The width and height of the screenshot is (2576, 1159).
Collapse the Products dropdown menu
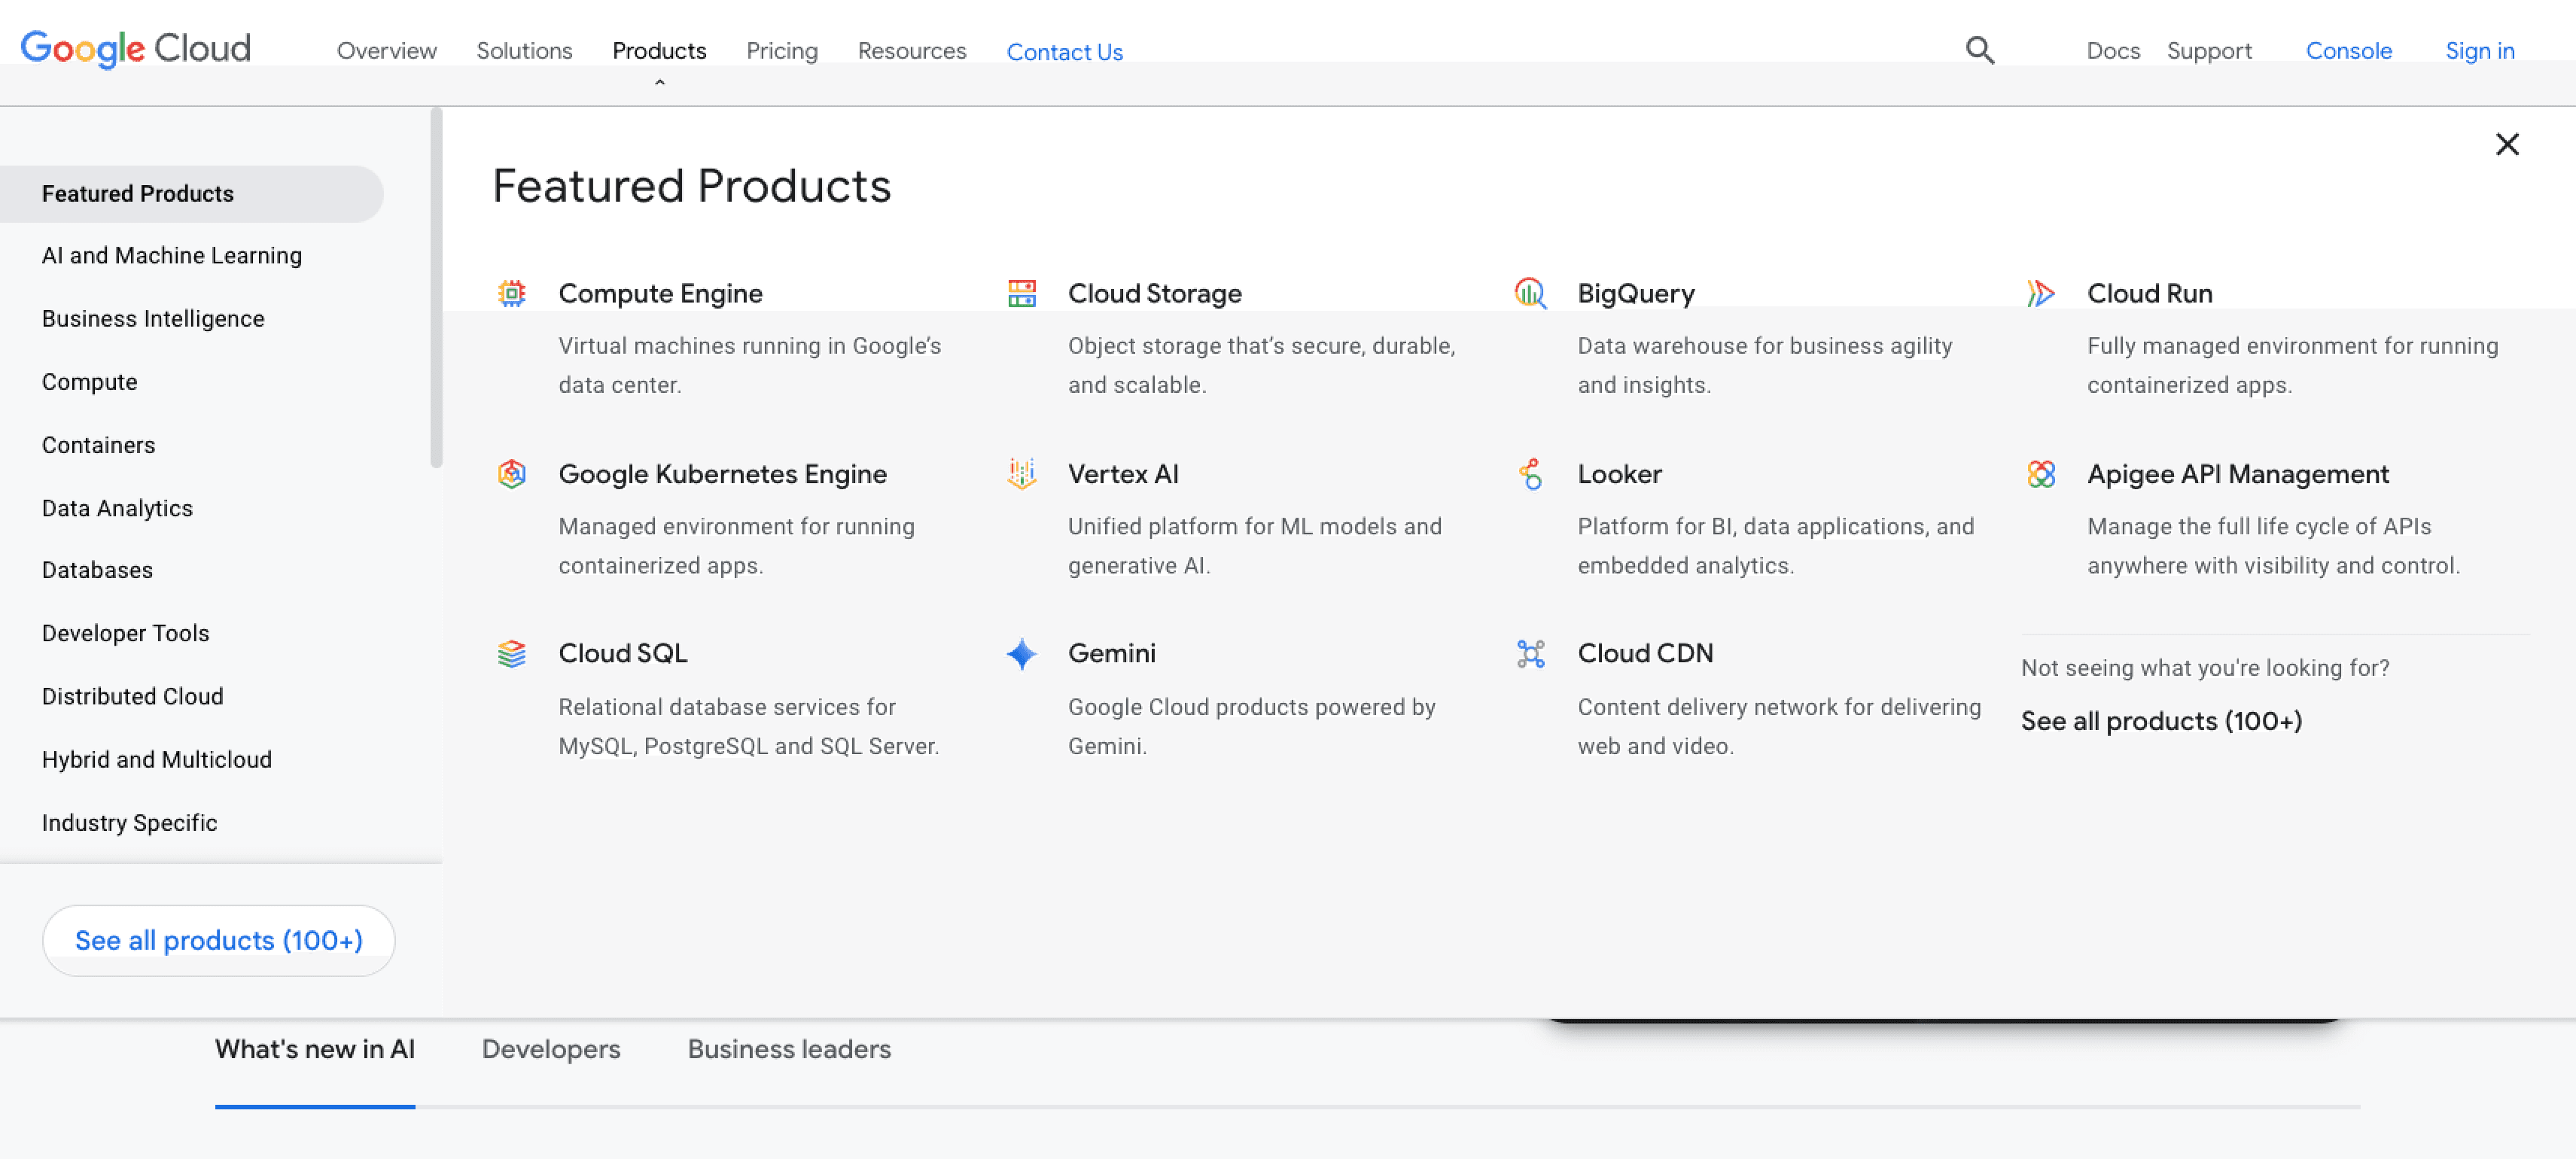point(659,51)
